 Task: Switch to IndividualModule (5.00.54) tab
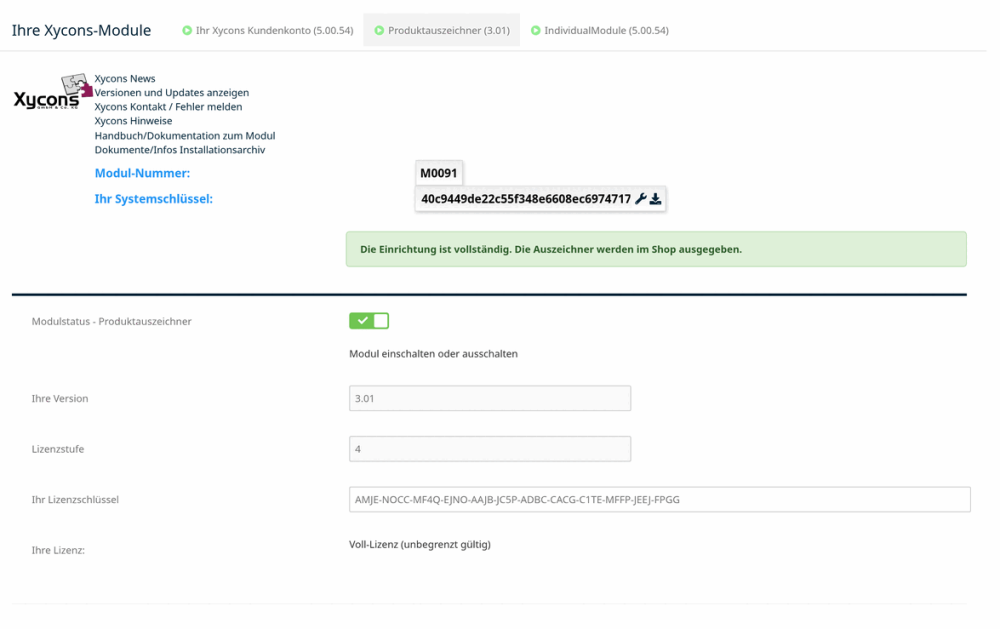click(600, 31)
